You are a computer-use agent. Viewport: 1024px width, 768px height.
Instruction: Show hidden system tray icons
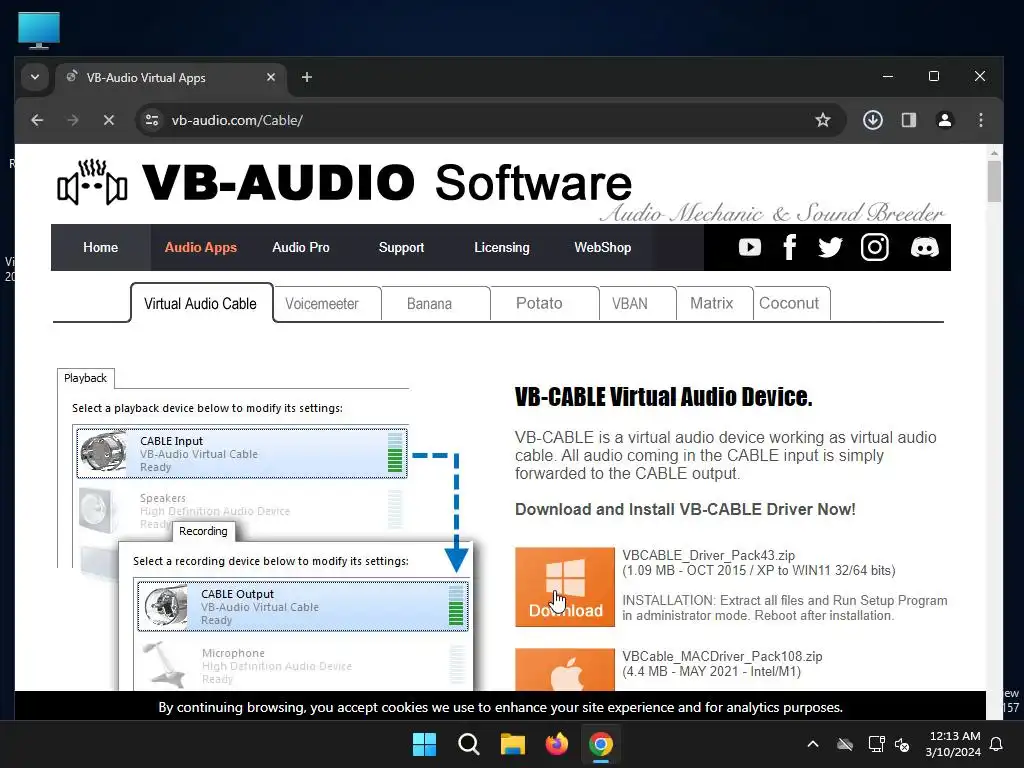point(812,744)
